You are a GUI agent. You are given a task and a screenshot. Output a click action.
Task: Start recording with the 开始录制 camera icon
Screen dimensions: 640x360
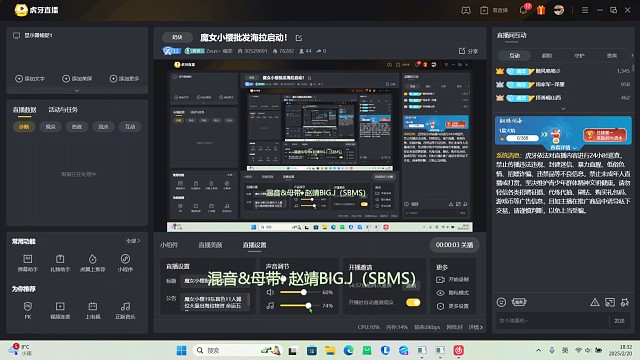click(x=440, y=280)
